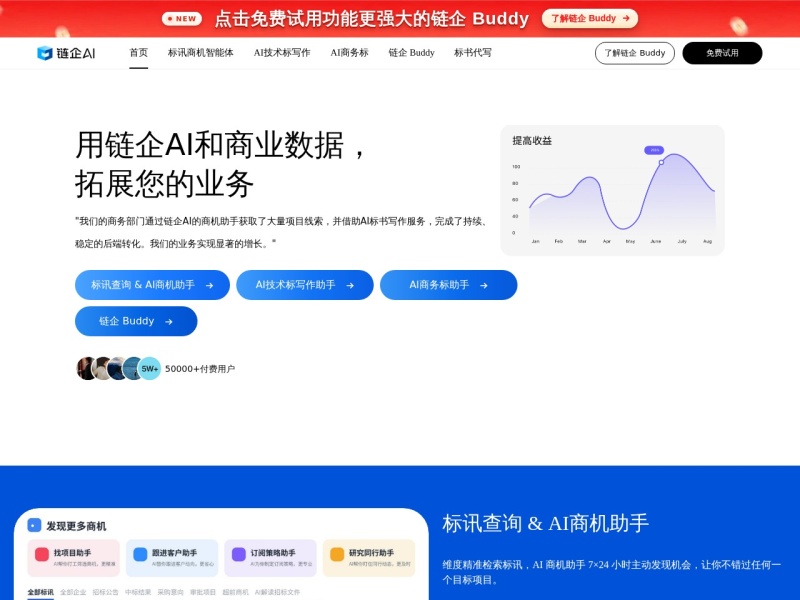Select the 研究同行助手 card
The height and width of the screenshot is (600, 800).
click(369, 558)
